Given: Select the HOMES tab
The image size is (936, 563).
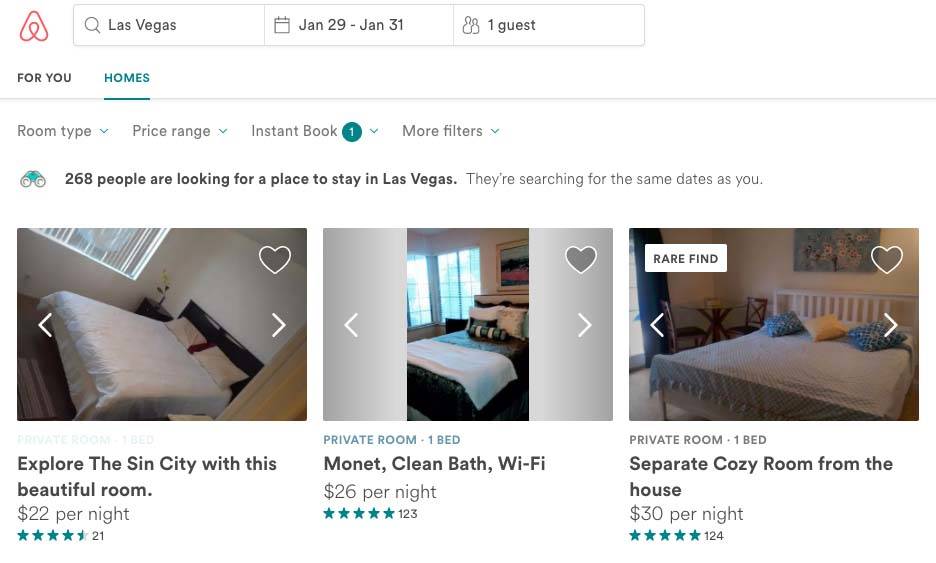Looking at the screenshot, I should tap(127, 78).
